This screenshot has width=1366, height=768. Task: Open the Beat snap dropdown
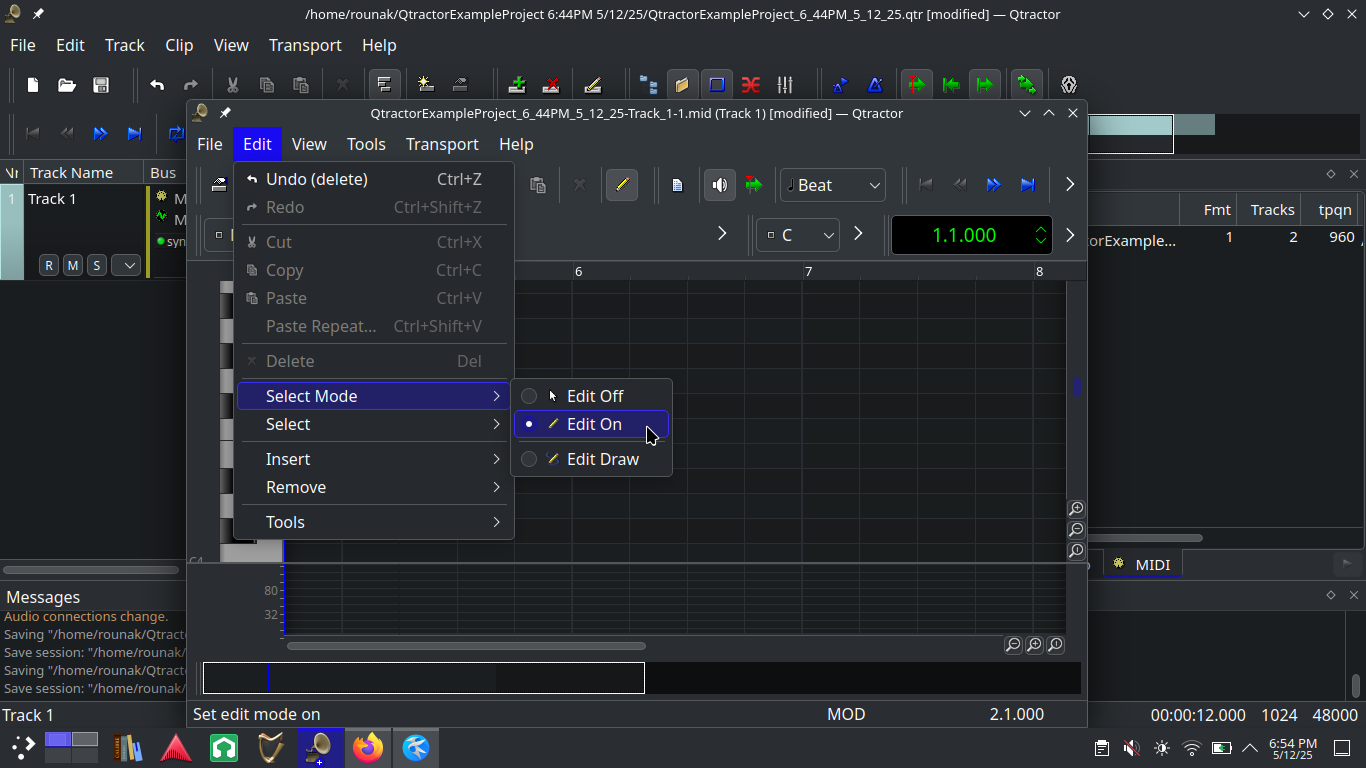pos(833,185)
